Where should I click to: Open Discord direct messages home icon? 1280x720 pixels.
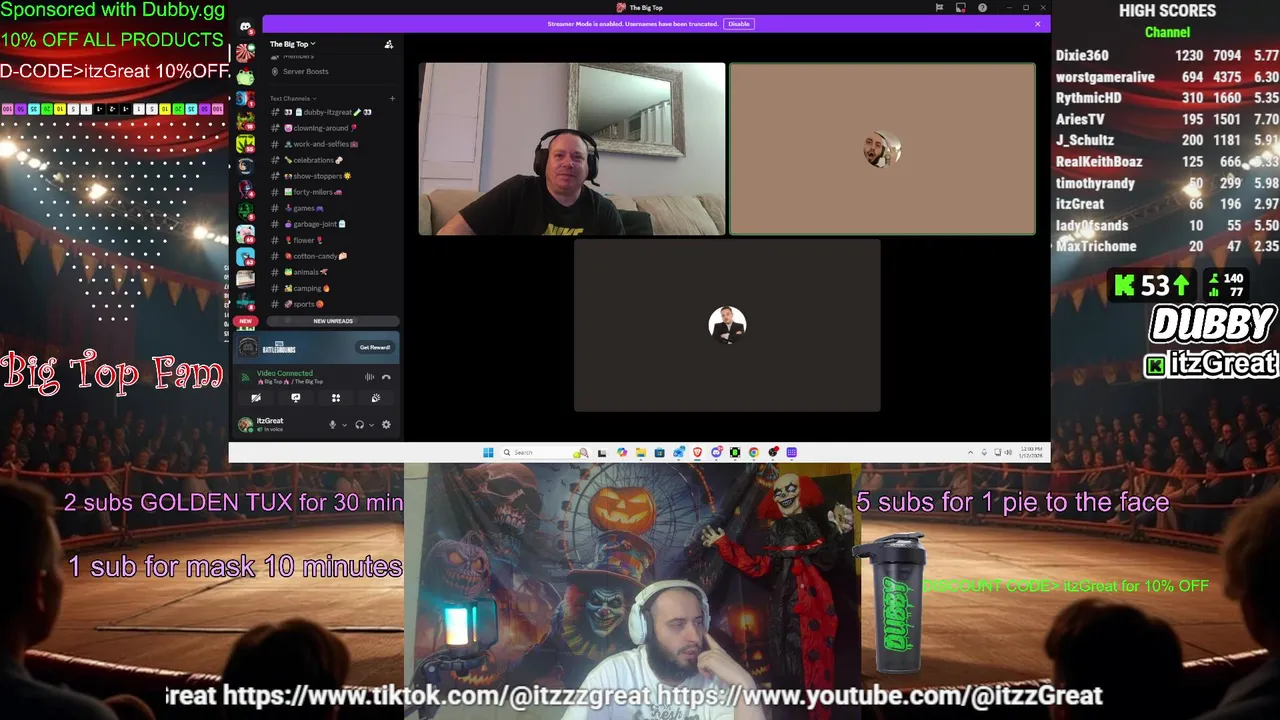pyautogui.click(x=246, y=27)
